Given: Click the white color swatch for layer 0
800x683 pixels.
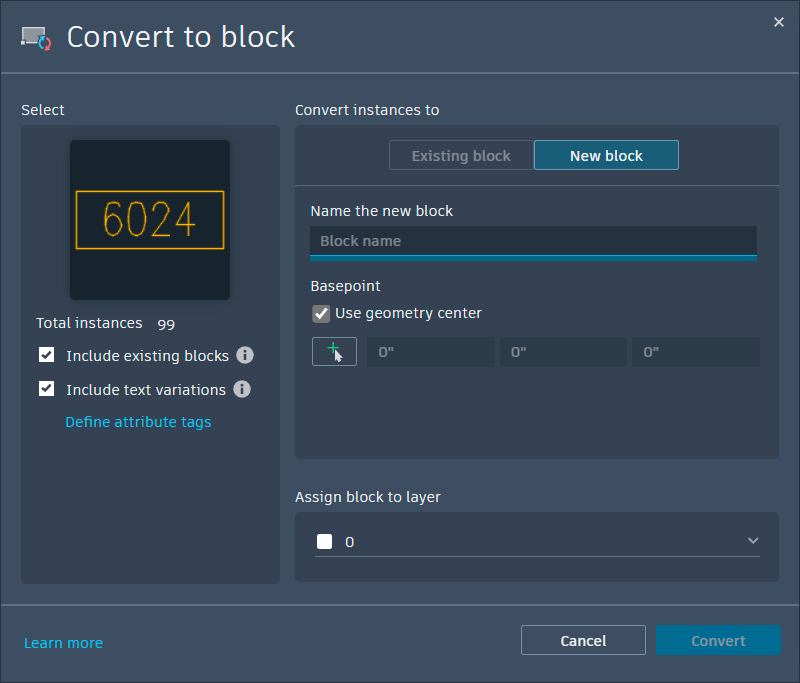Looking at the screenshot, I should coord(324,542).
